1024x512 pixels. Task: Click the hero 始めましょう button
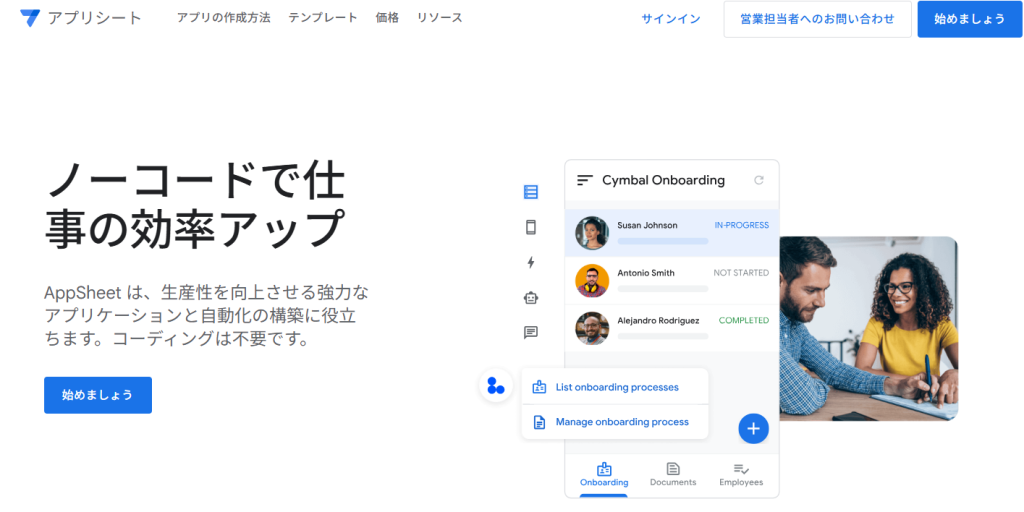point(97,395)
